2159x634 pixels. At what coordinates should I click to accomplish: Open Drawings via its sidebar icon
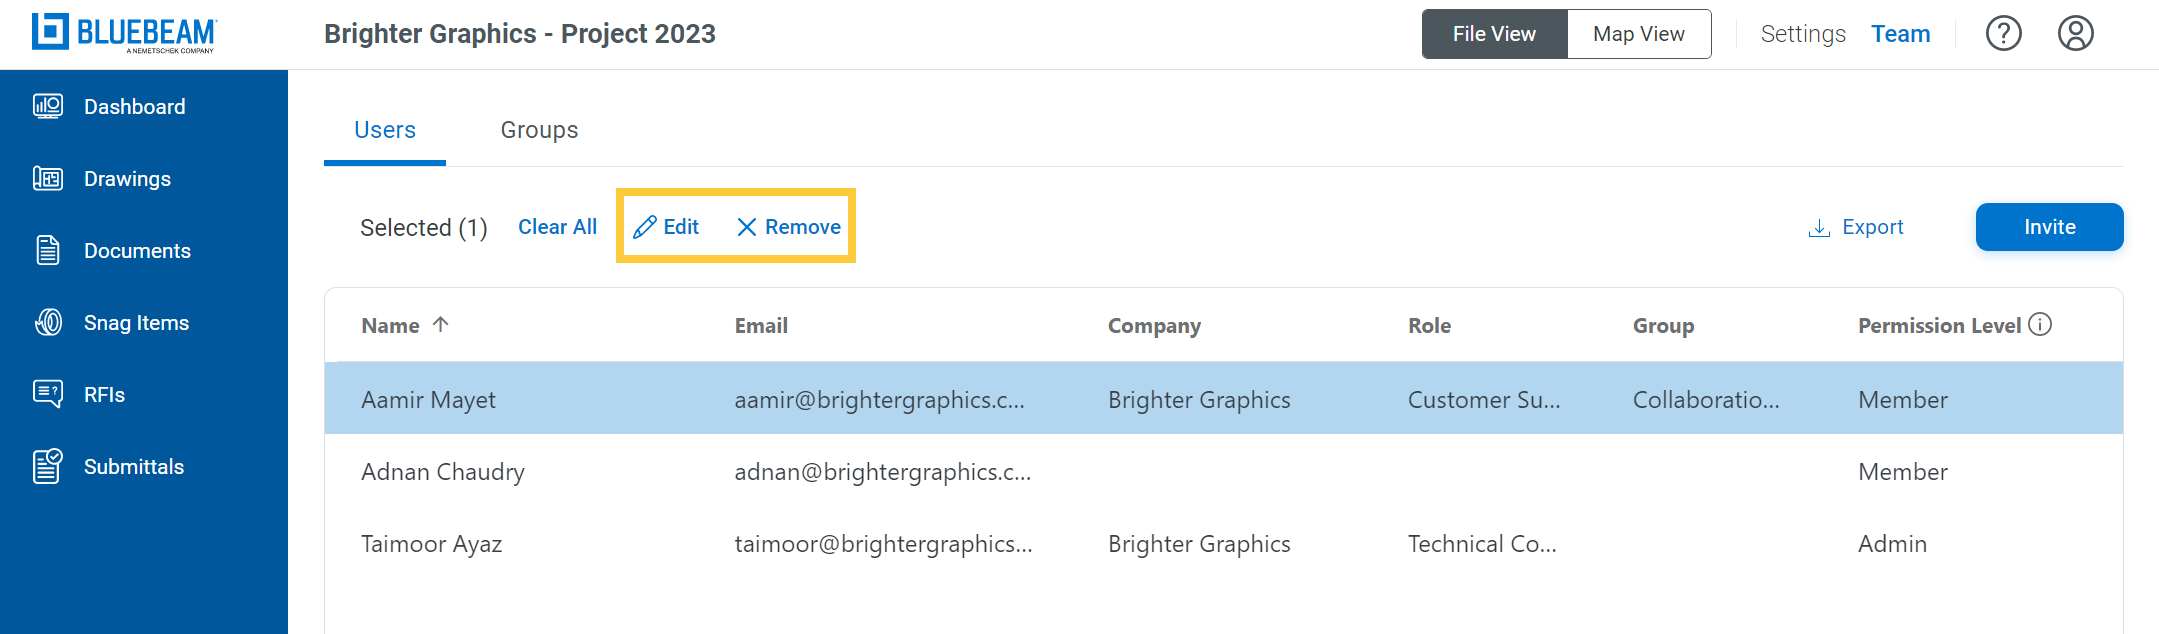click(x=48, y=178)
